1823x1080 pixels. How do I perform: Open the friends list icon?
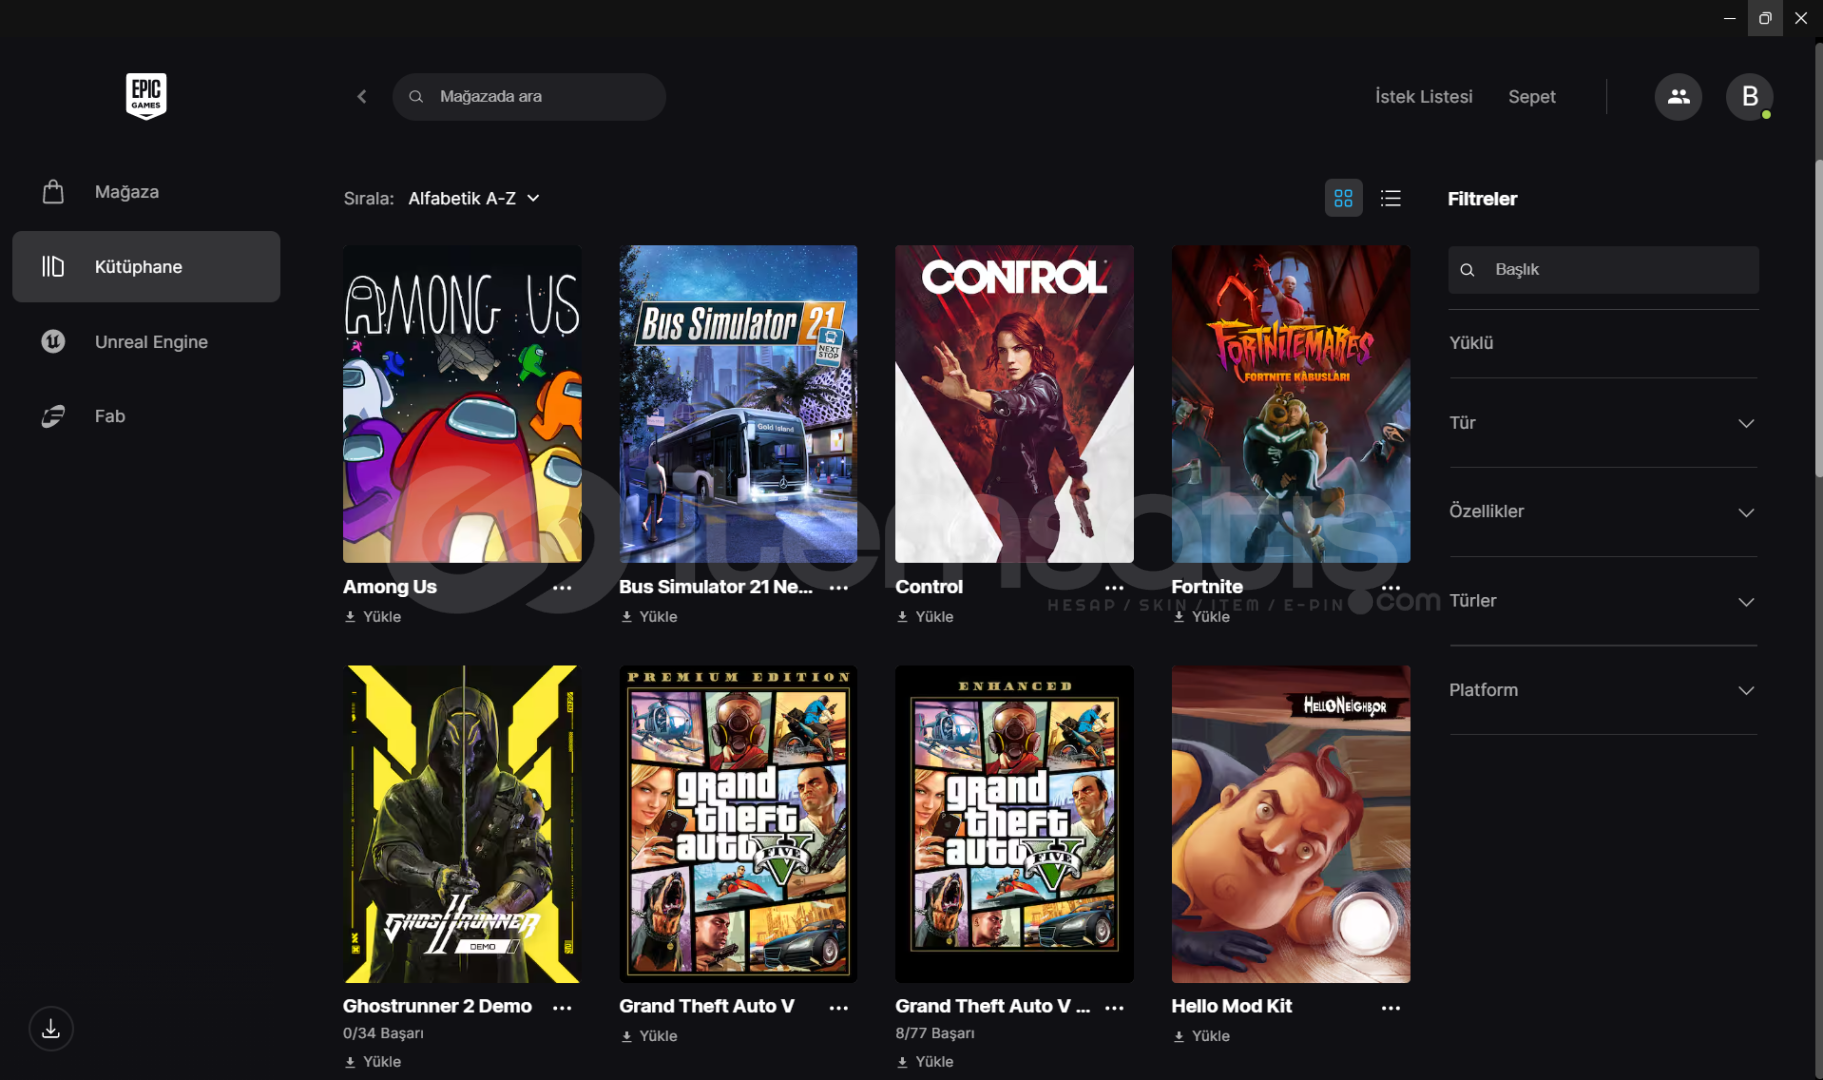pos(1678,97)
